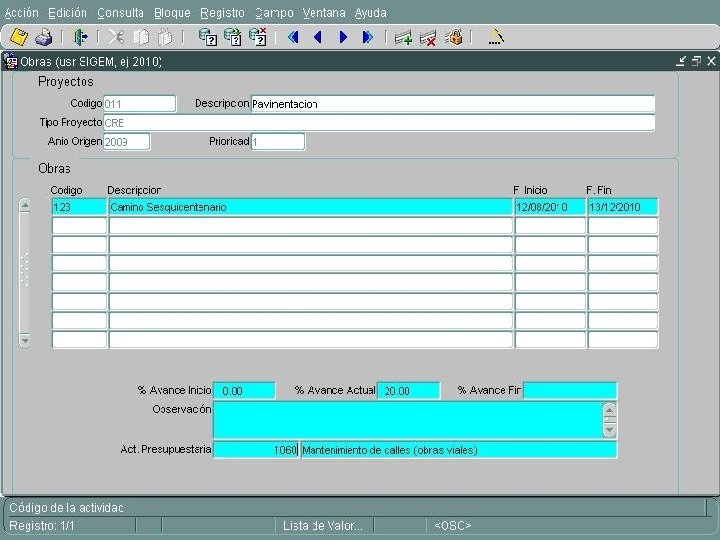Screen dimensions: 720x540
Task: Open the Ayuda menu
Action: (371, 13)
